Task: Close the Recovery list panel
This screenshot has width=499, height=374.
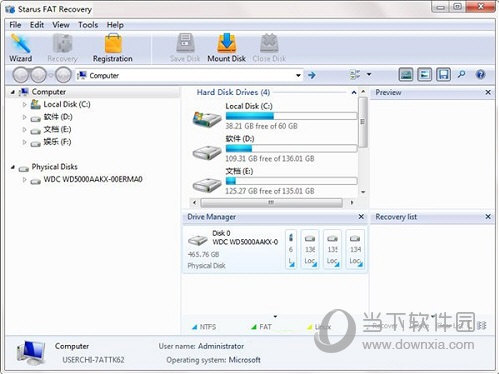Action: click(x=488, y=217)
